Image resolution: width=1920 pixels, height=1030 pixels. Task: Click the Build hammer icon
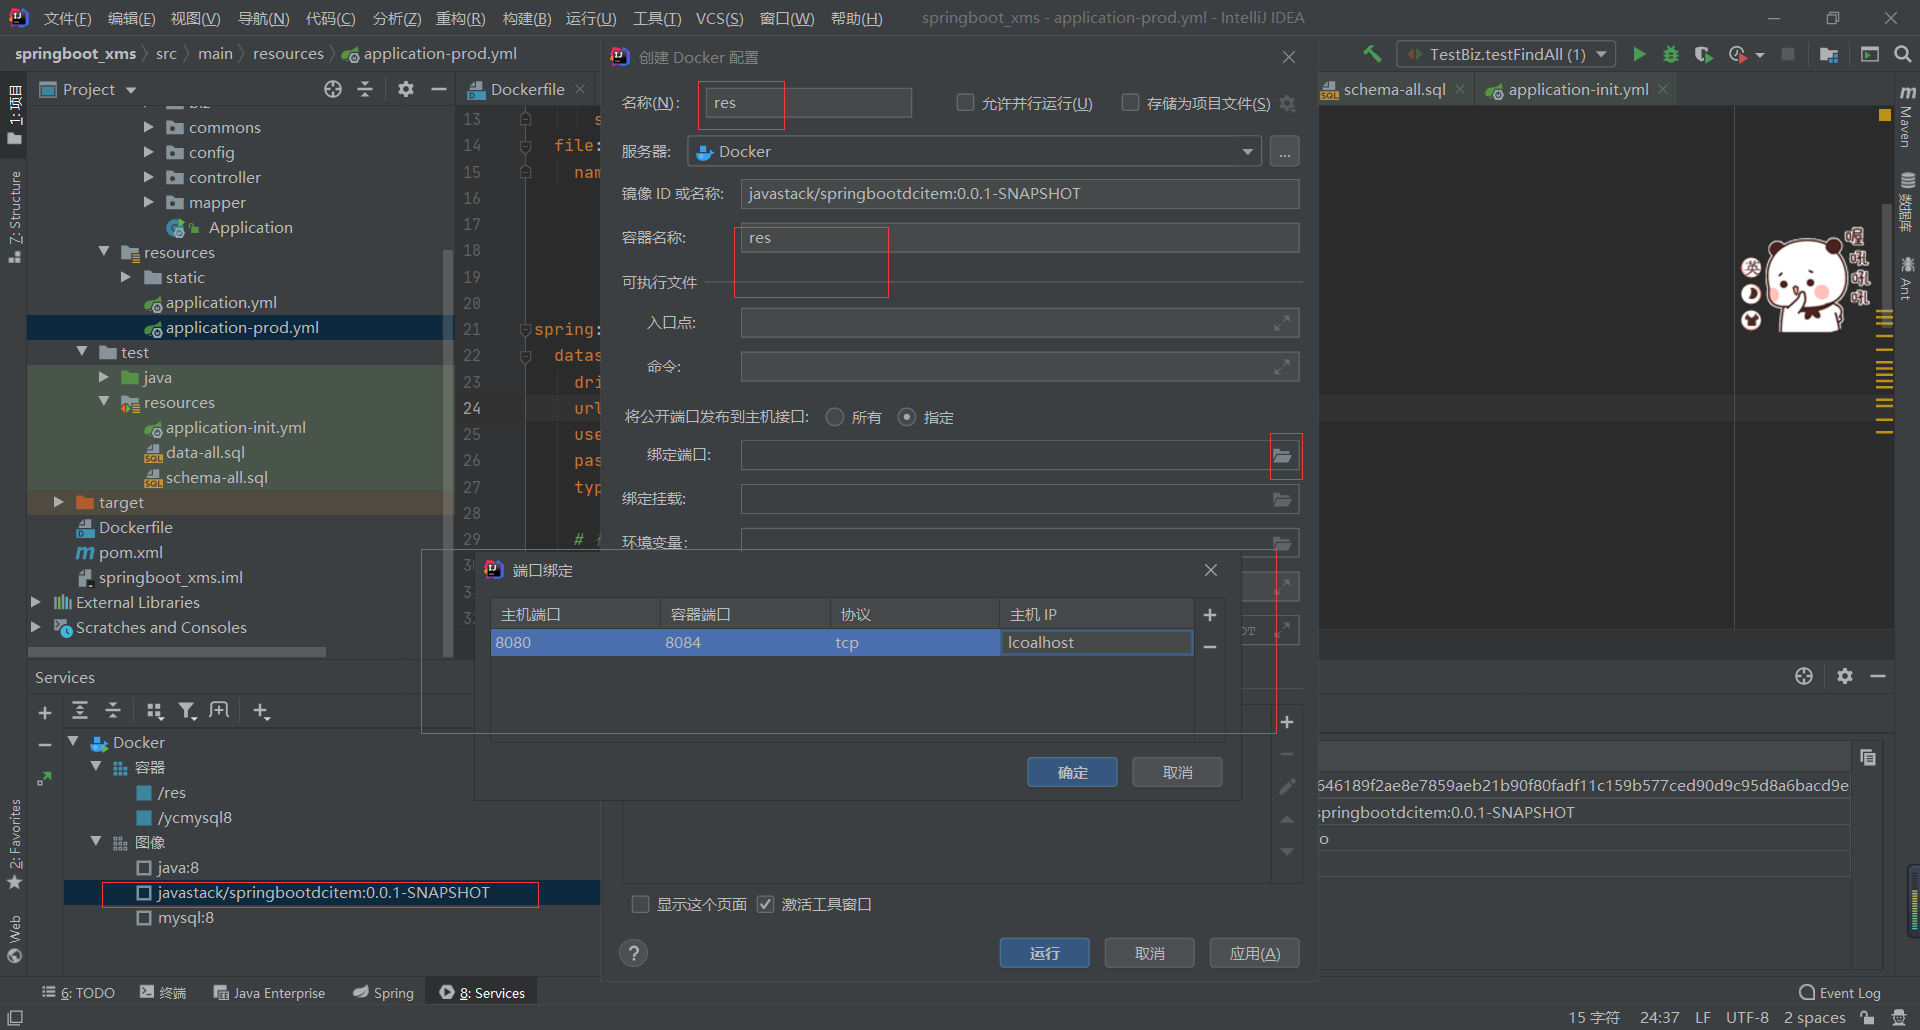coord(1372,54)
